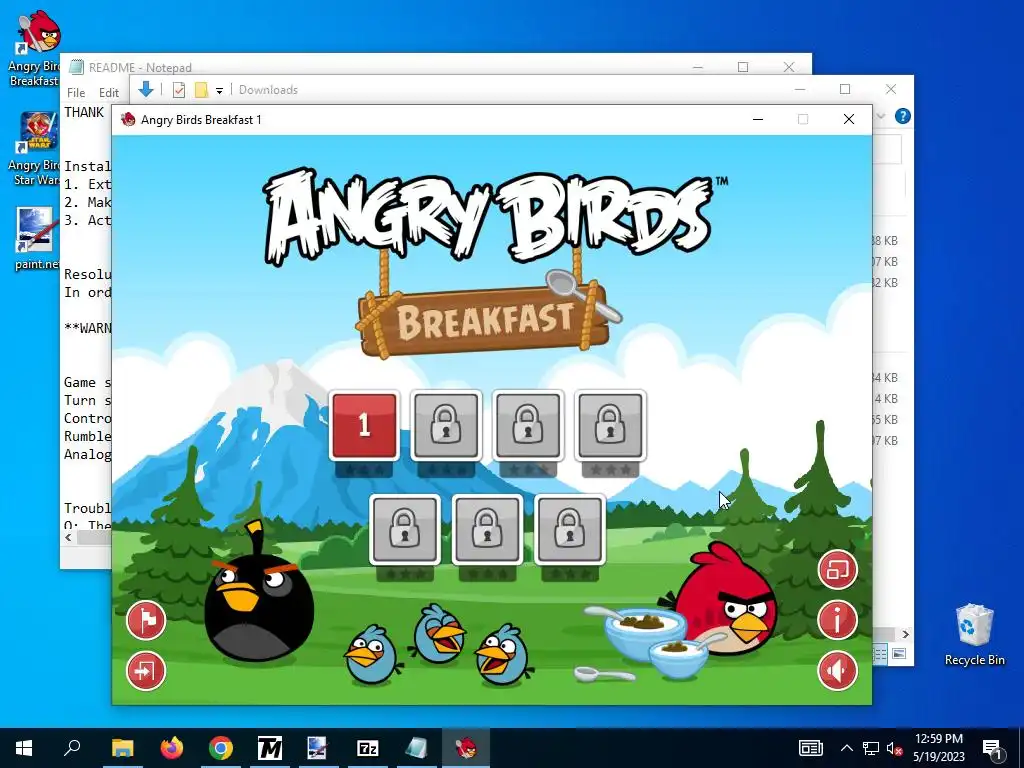The image size is (1024, 768).
Task: Select the Angry Birds taskbar icon
Action: pyautogui.click(x=466, y=748)
